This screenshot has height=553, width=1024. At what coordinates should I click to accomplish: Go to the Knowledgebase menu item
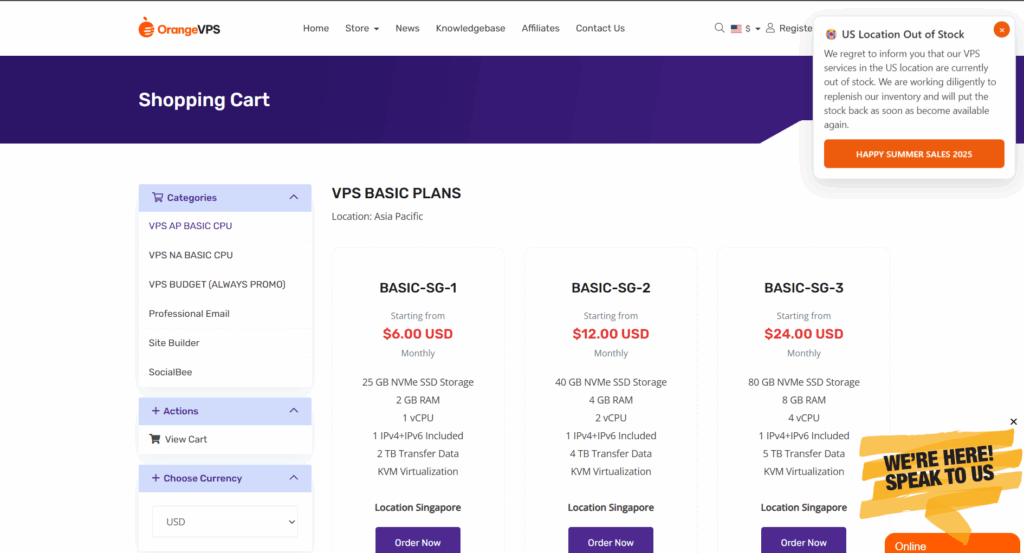pyautogui.click(x=470, y=28)
